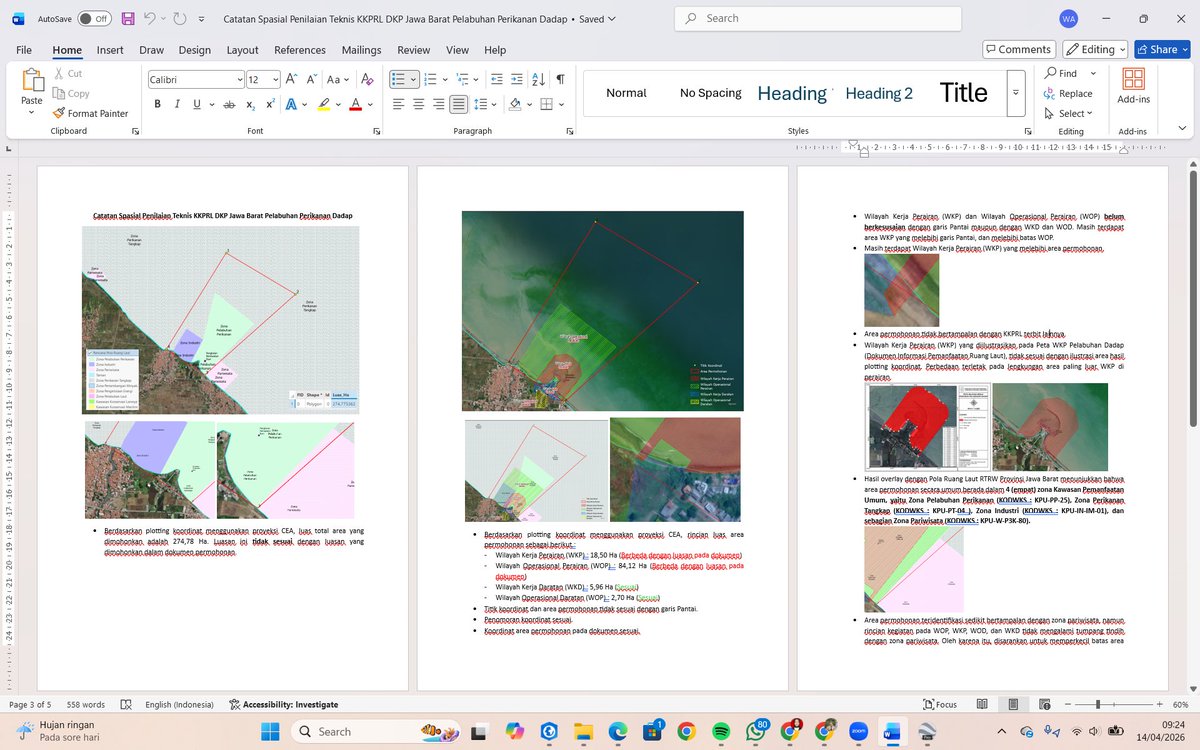This screenshot has height=750, width=1200.
Task: Open the Comments pane
Action: click(1019, 49)
